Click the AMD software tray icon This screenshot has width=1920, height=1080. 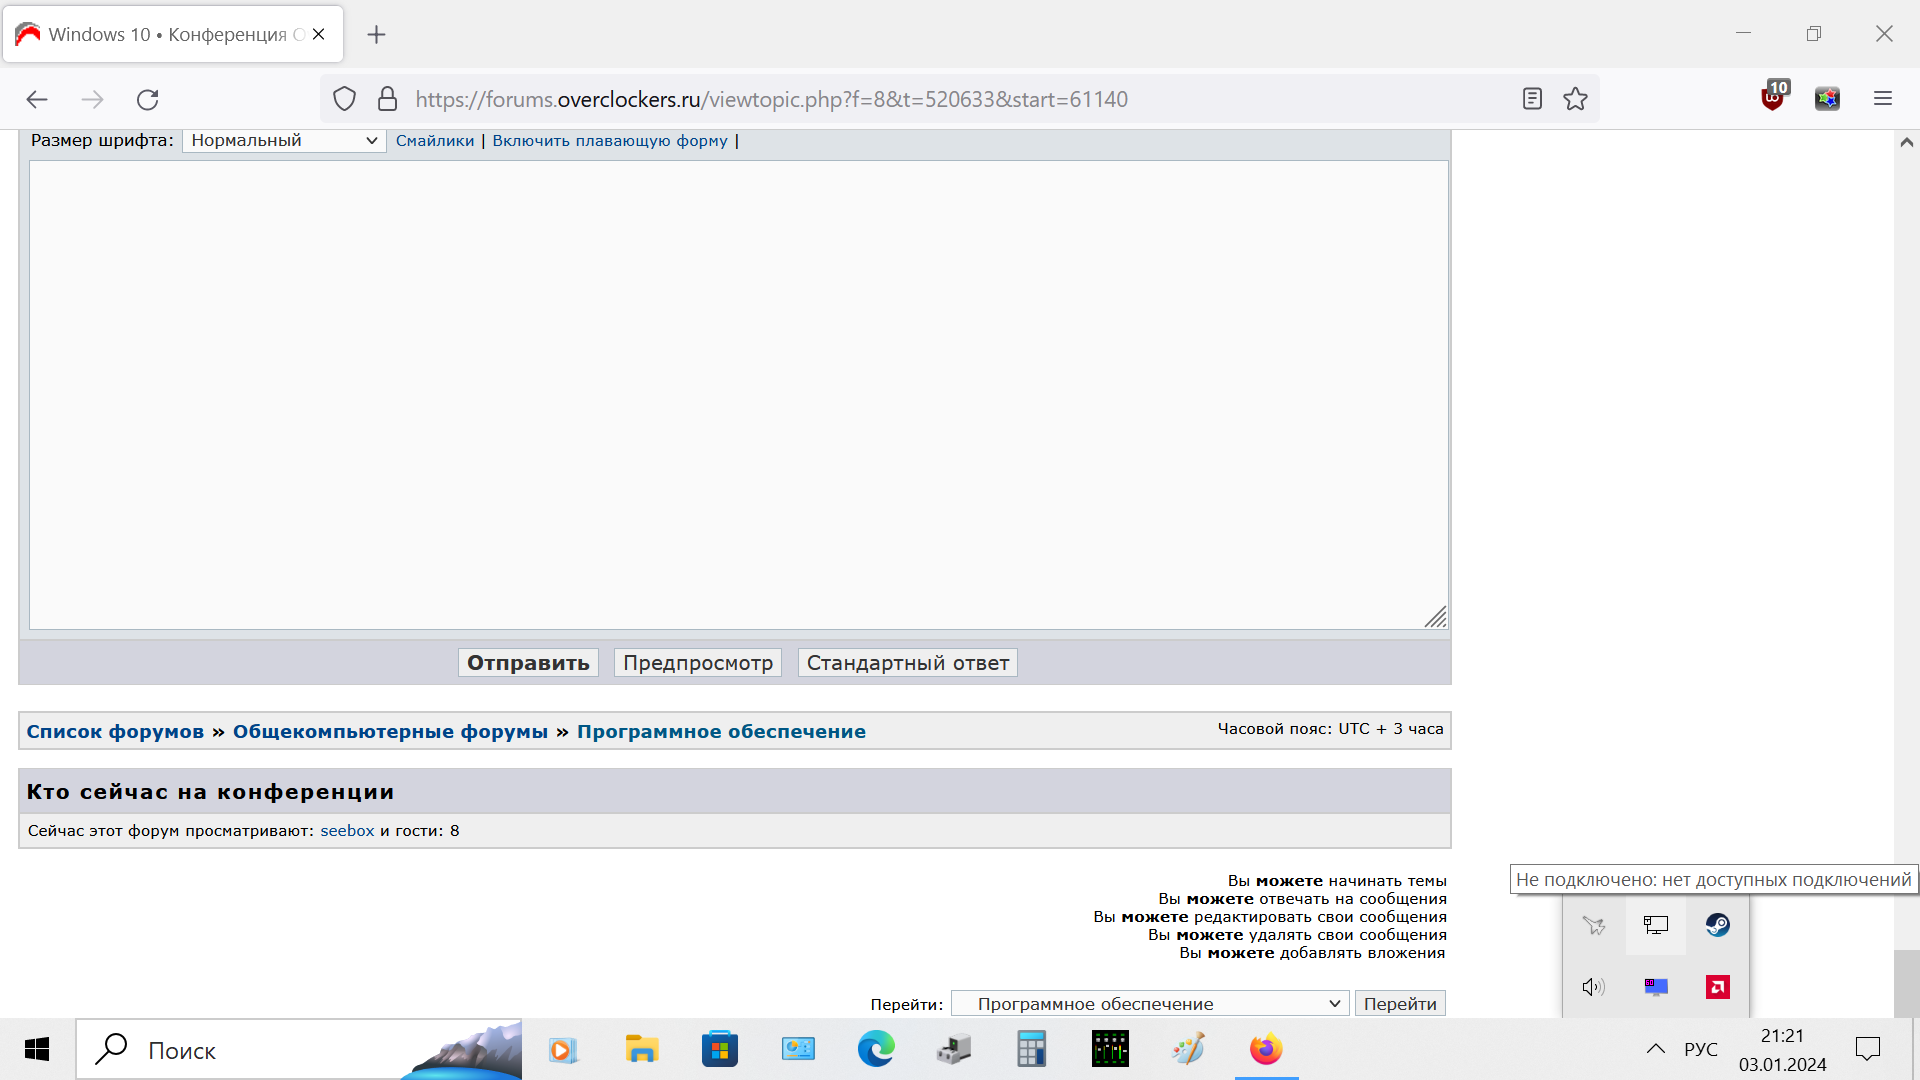tap(1718, 987)
